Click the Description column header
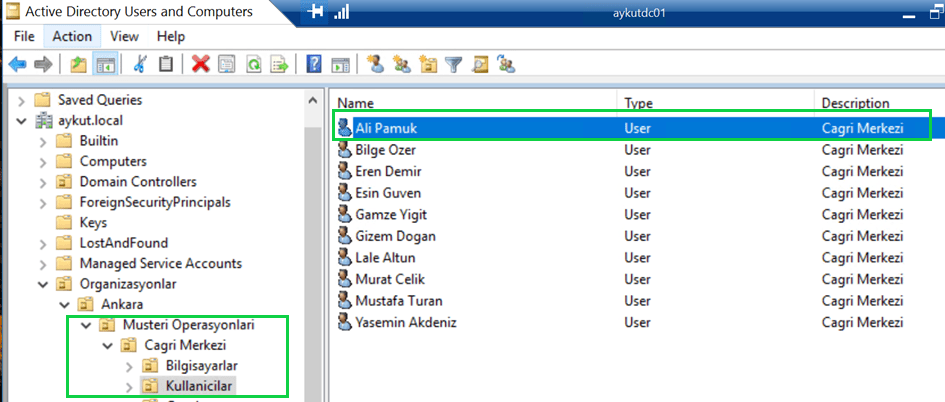 click(x=855, y=103)
